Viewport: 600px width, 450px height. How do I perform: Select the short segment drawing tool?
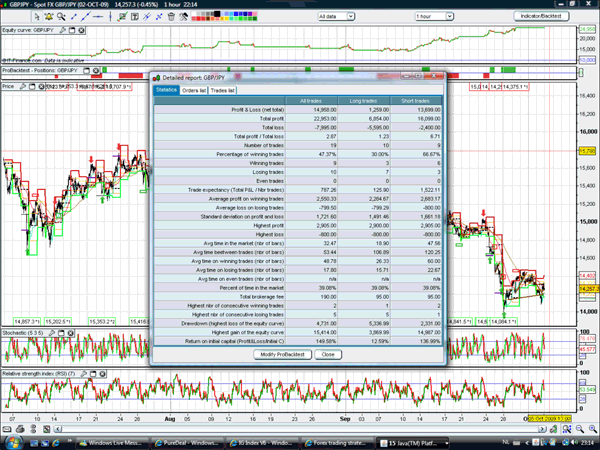(x=74, y=16)
